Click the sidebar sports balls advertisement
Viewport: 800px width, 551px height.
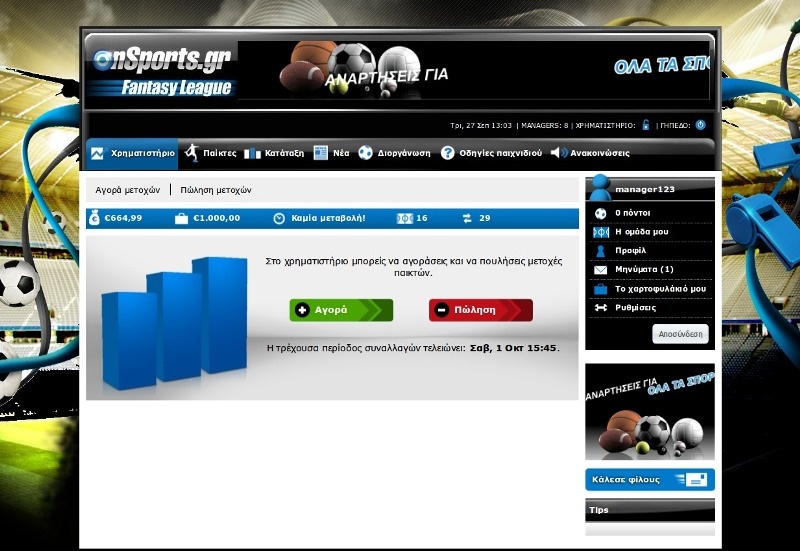pyautogui.click(x=650, y=412)
